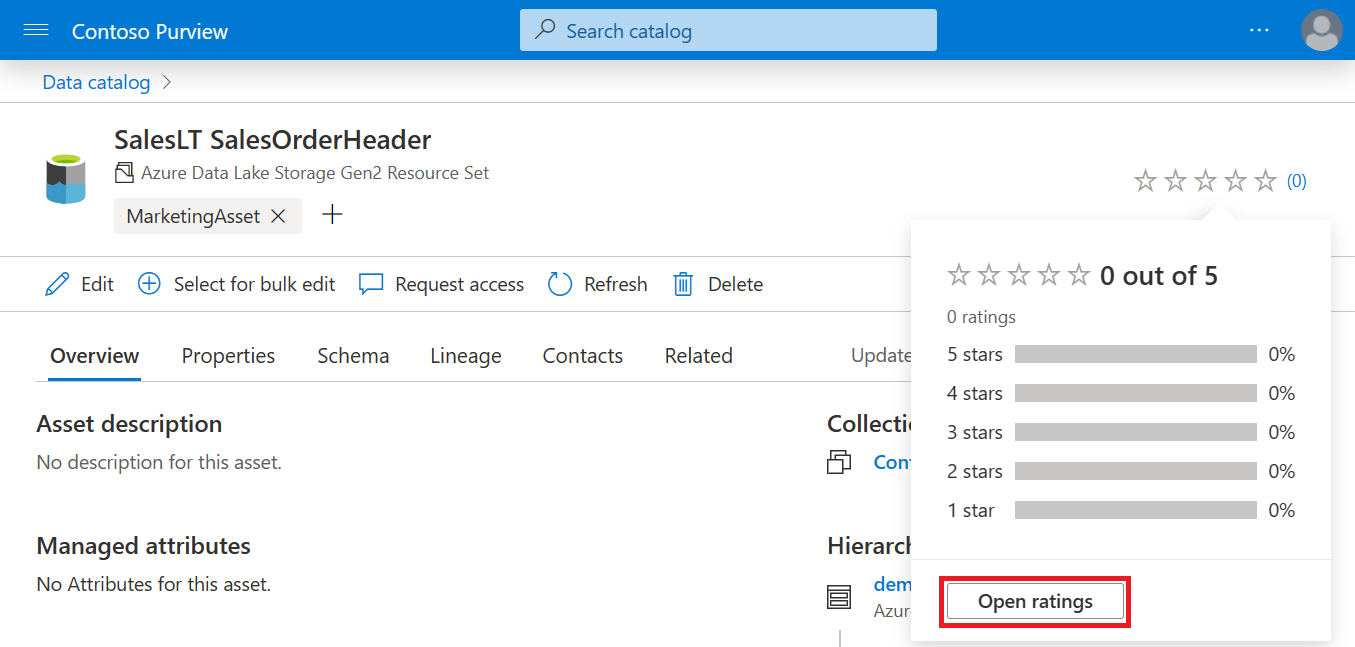Click the Open ratings button

[1035, 601]
